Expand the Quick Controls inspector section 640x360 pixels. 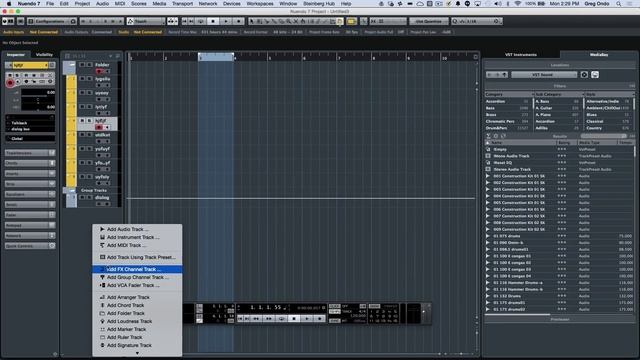30,246
